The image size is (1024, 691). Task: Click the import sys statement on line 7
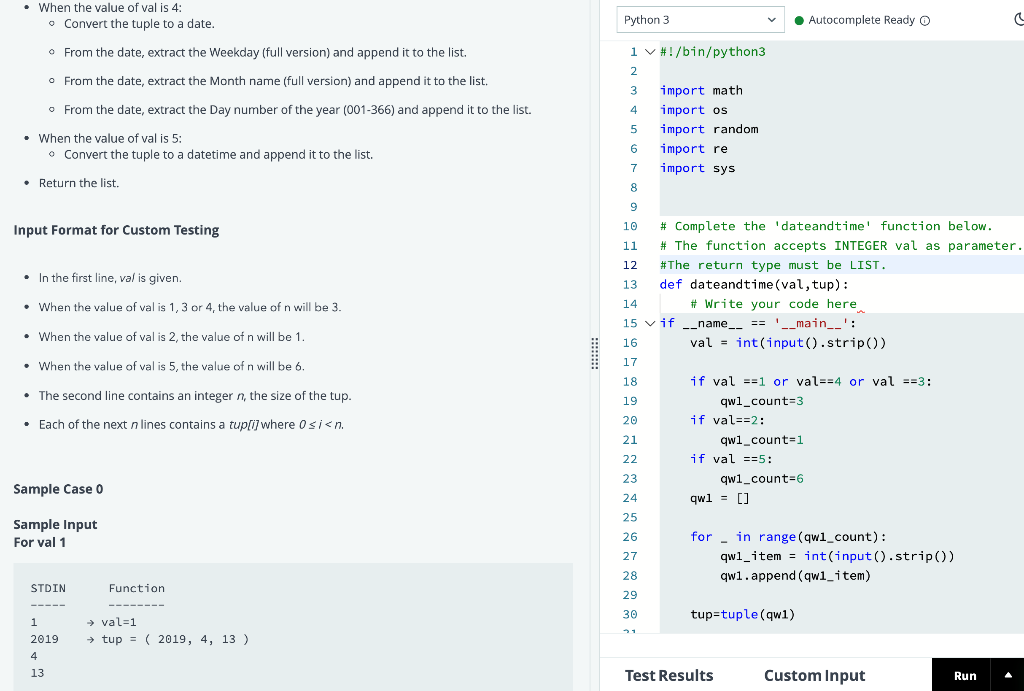pos(698,167)
